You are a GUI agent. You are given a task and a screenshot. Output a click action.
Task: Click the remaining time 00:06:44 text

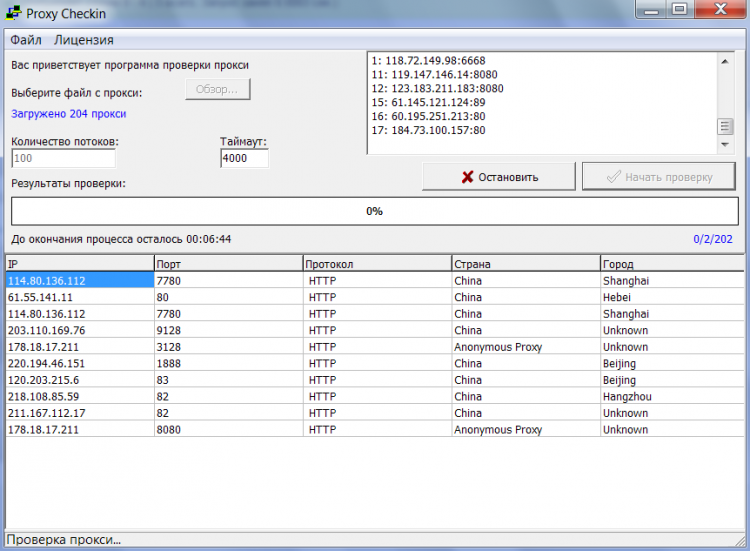pyautogui.click(x=209, y=239)
